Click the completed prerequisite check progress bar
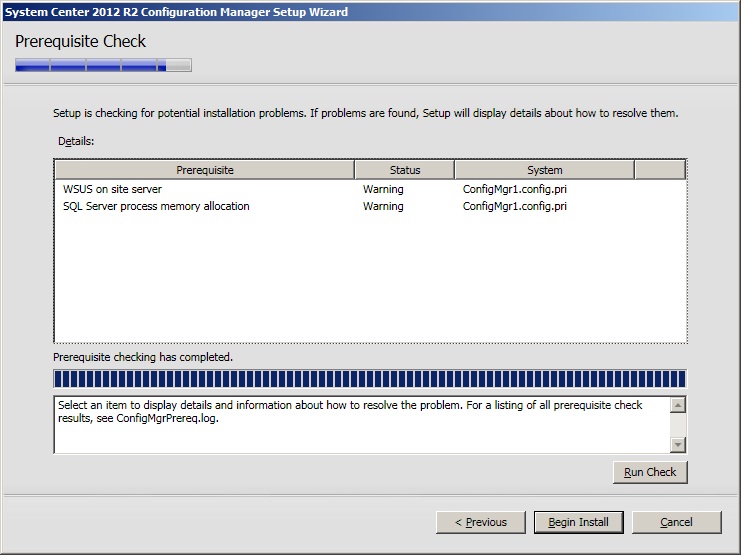The image size is (741, 555). [370, 379]
